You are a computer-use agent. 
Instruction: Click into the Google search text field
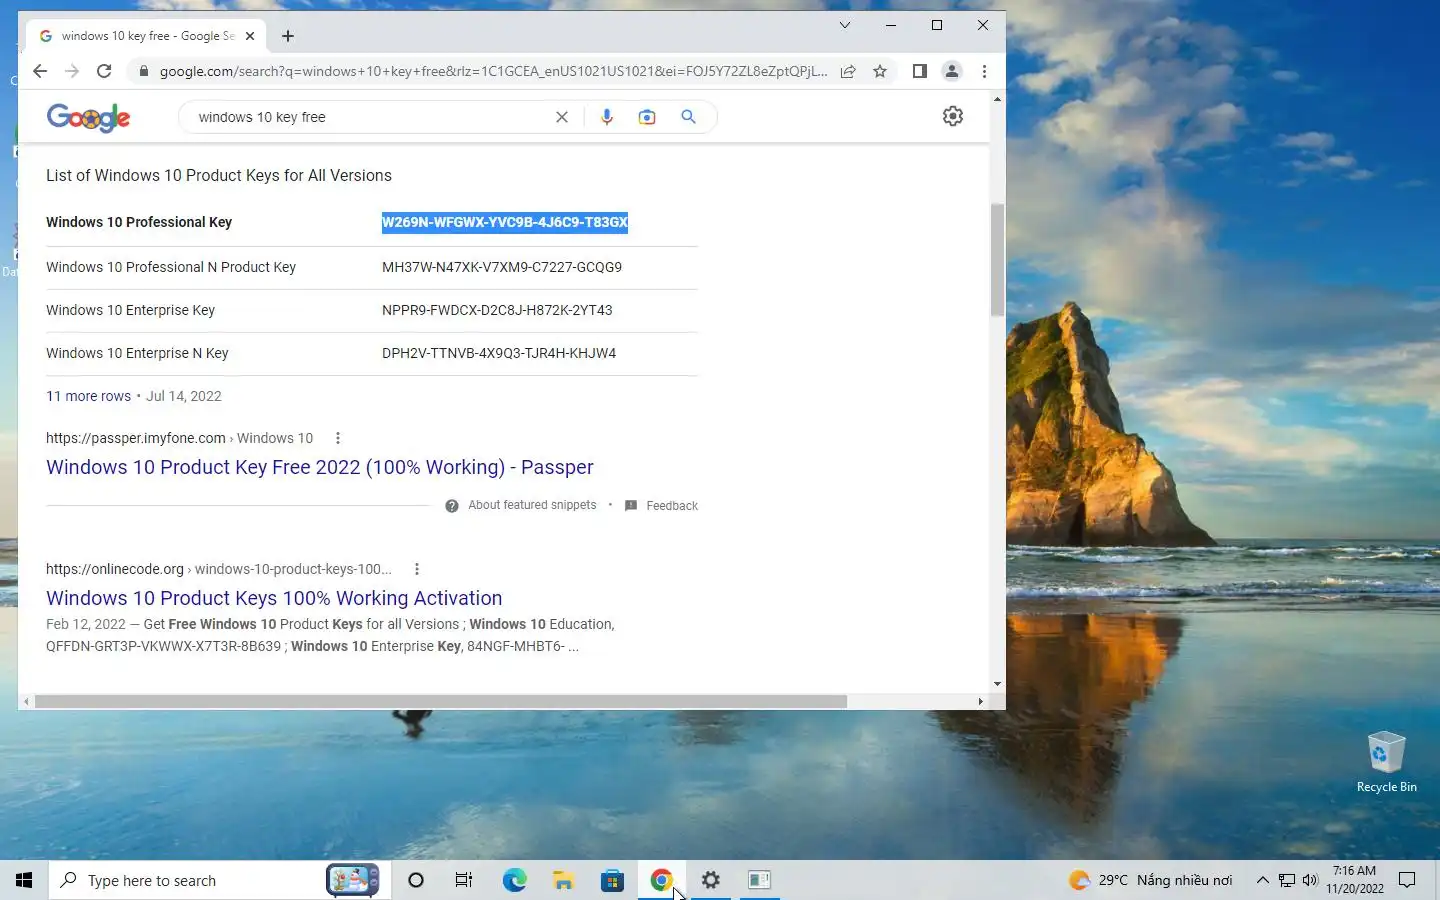coord(370,117)
